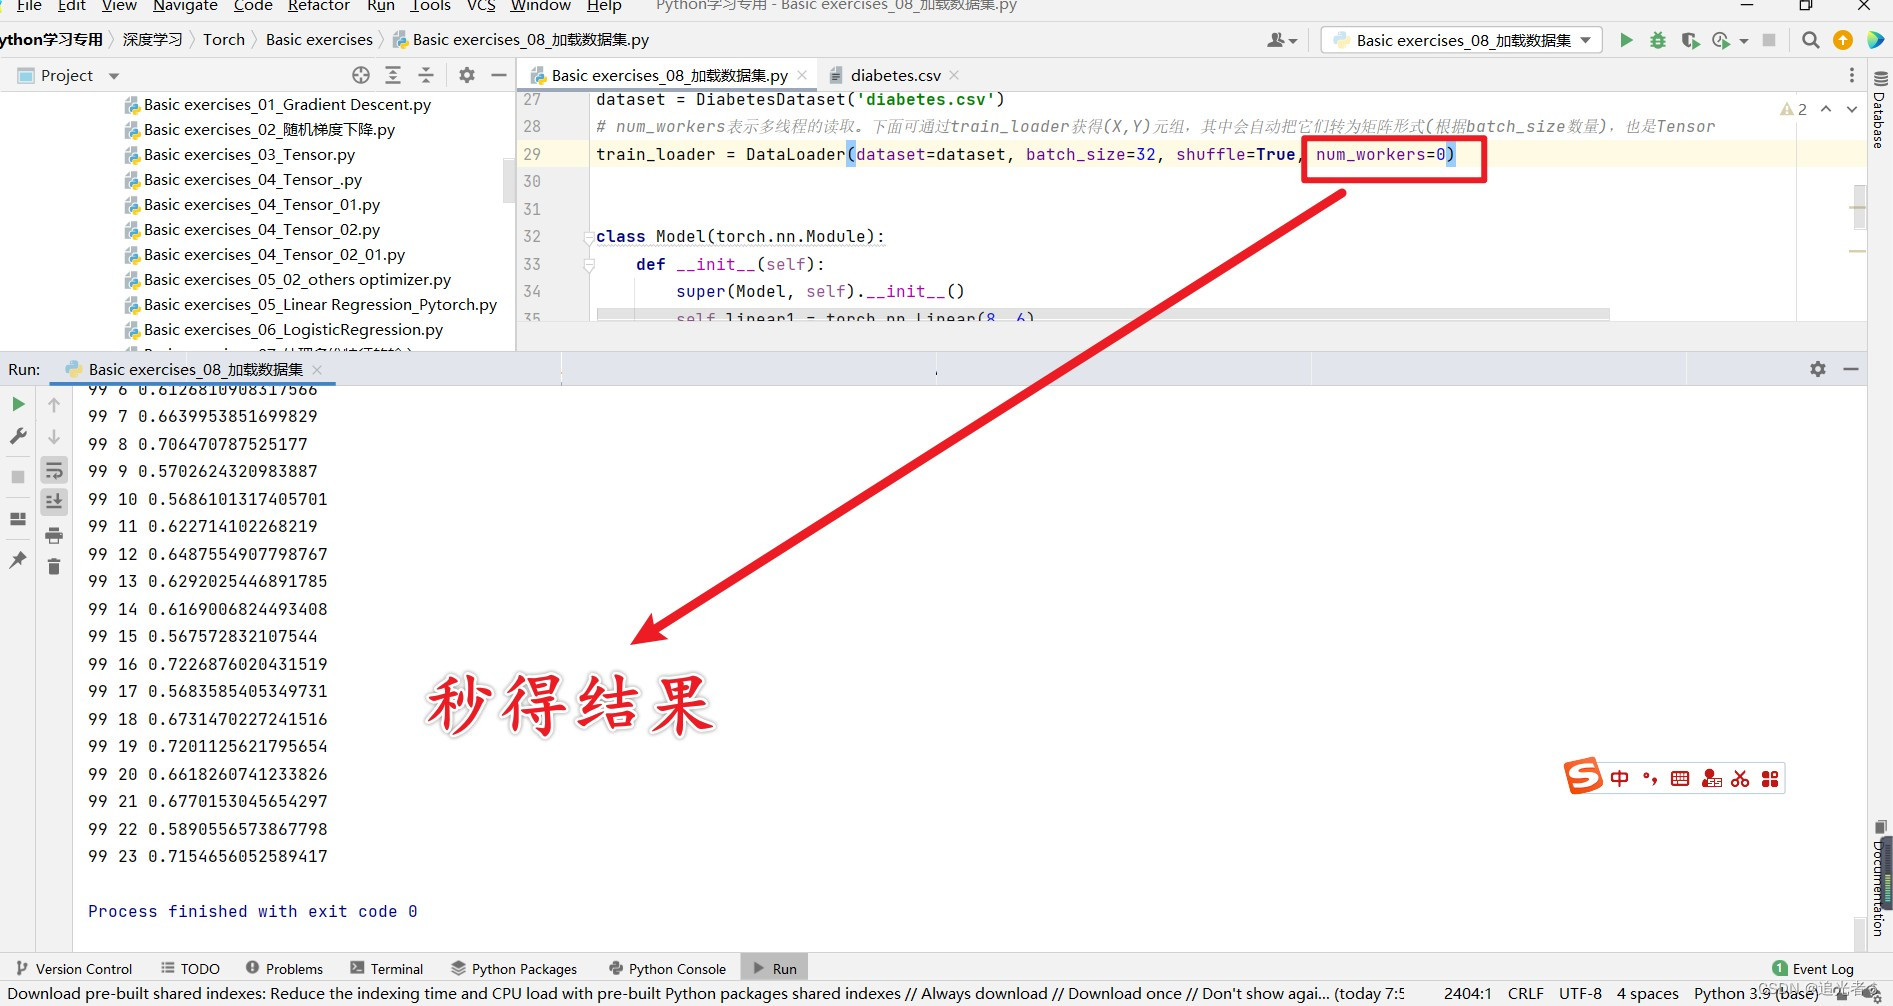1893x1006 pixels.
Task: Clear all console output with the trash icon
Action: [54, 567]
